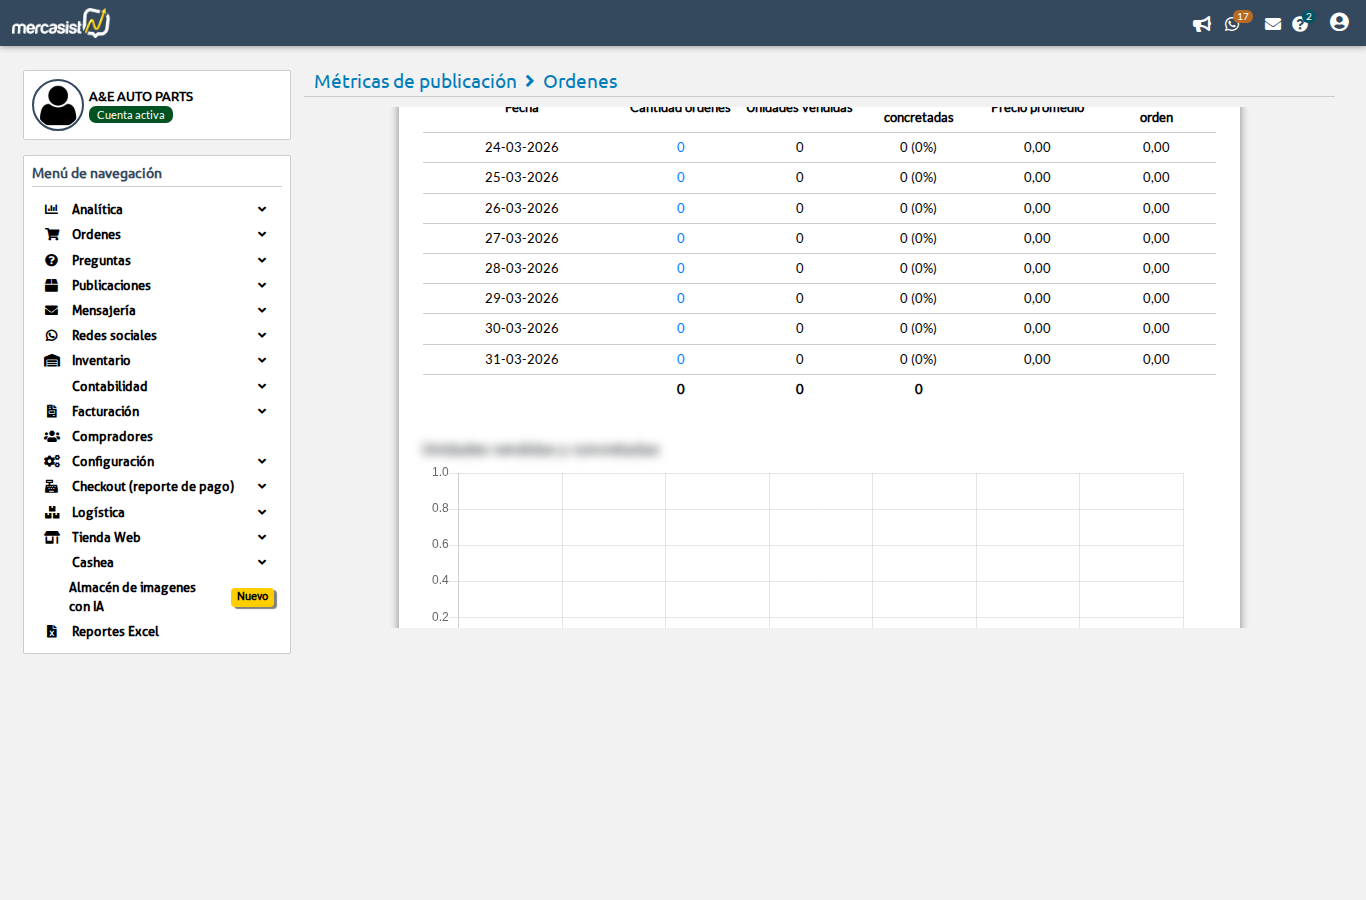Select the date cell 24-03-2026
Screen dimensions: 1366x900
pyautogui.click(x=522, y=147)
